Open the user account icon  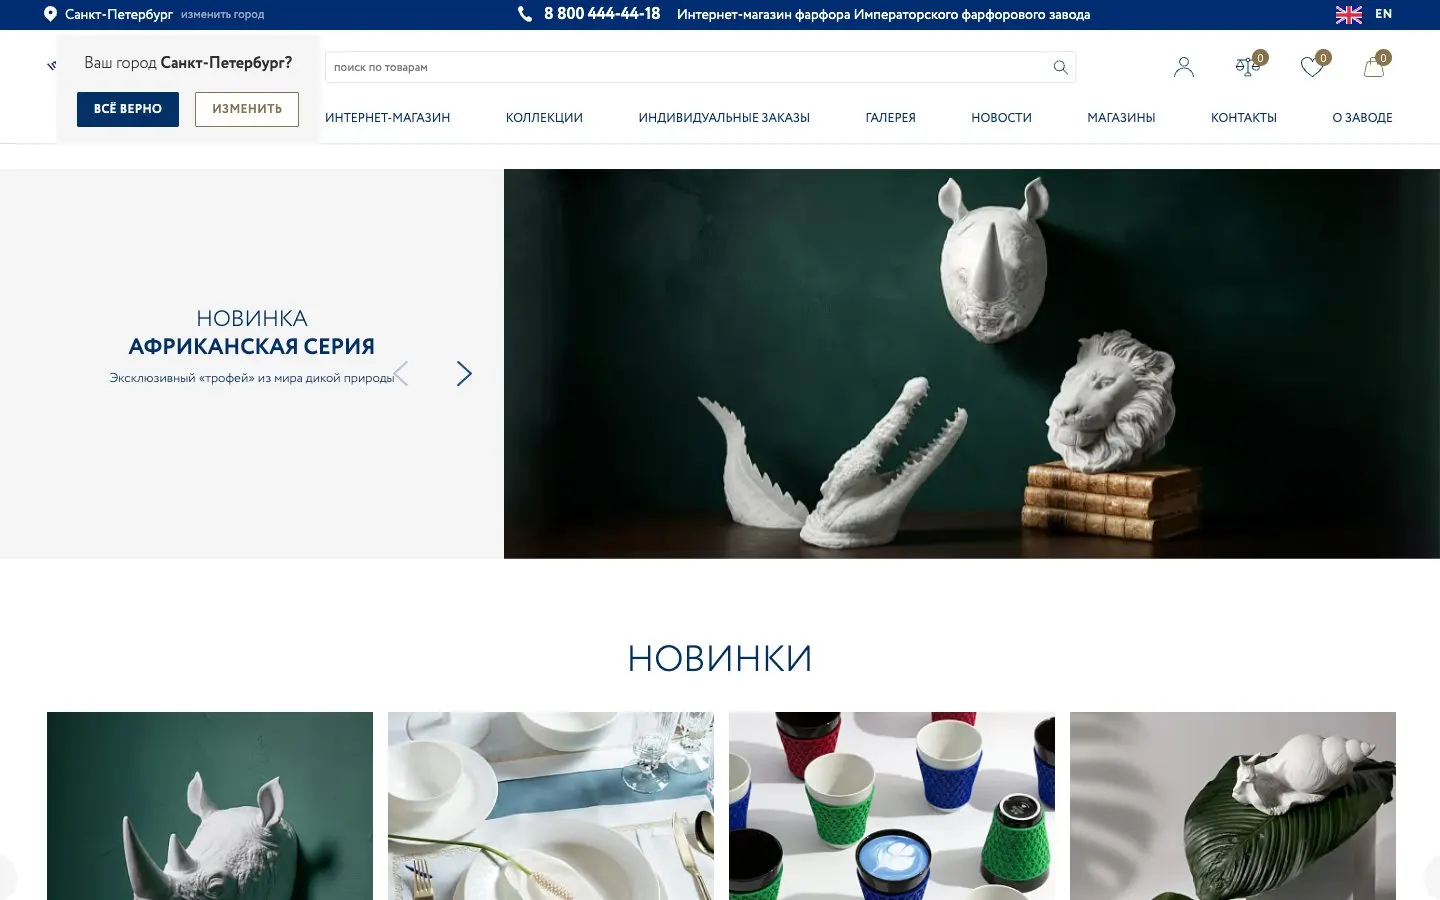(1184, 67)
